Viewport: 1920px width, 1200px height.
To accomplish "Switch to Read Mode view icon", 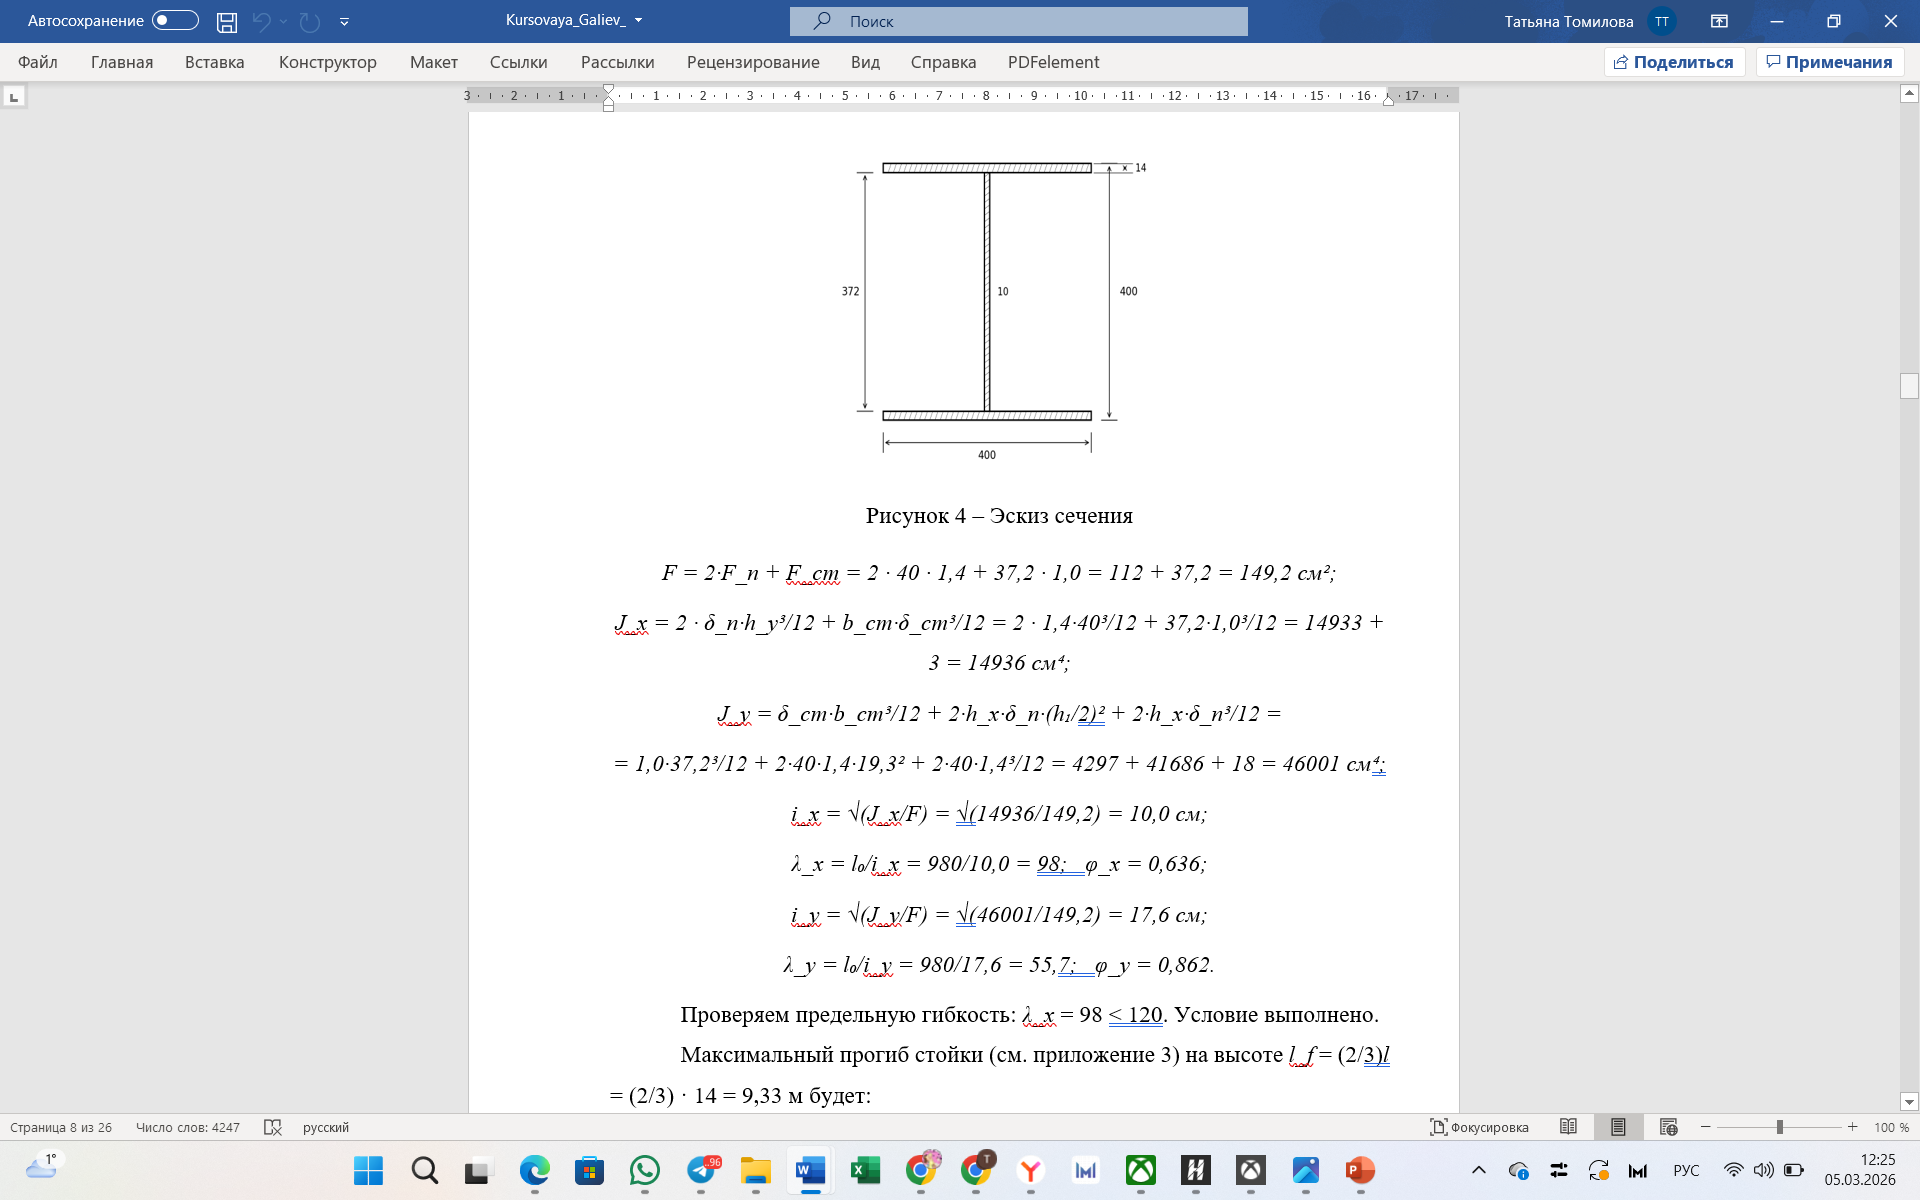I will coord(1568,1127).
